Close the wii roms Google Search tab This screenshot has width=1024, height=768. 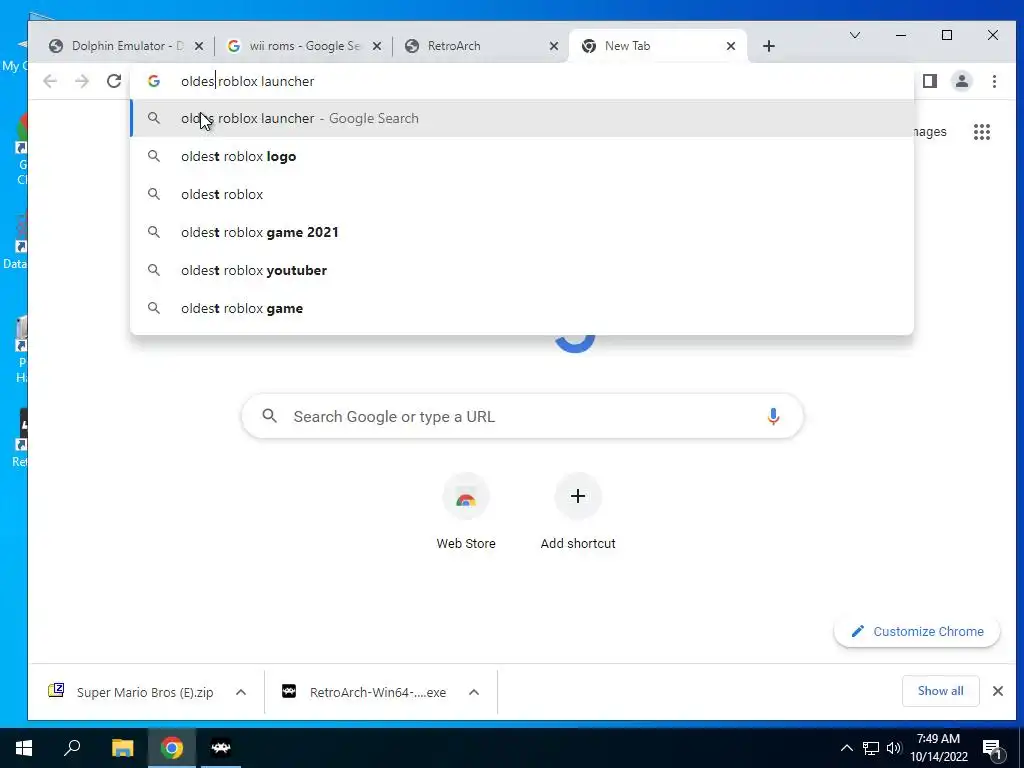(x=377, y=46)
